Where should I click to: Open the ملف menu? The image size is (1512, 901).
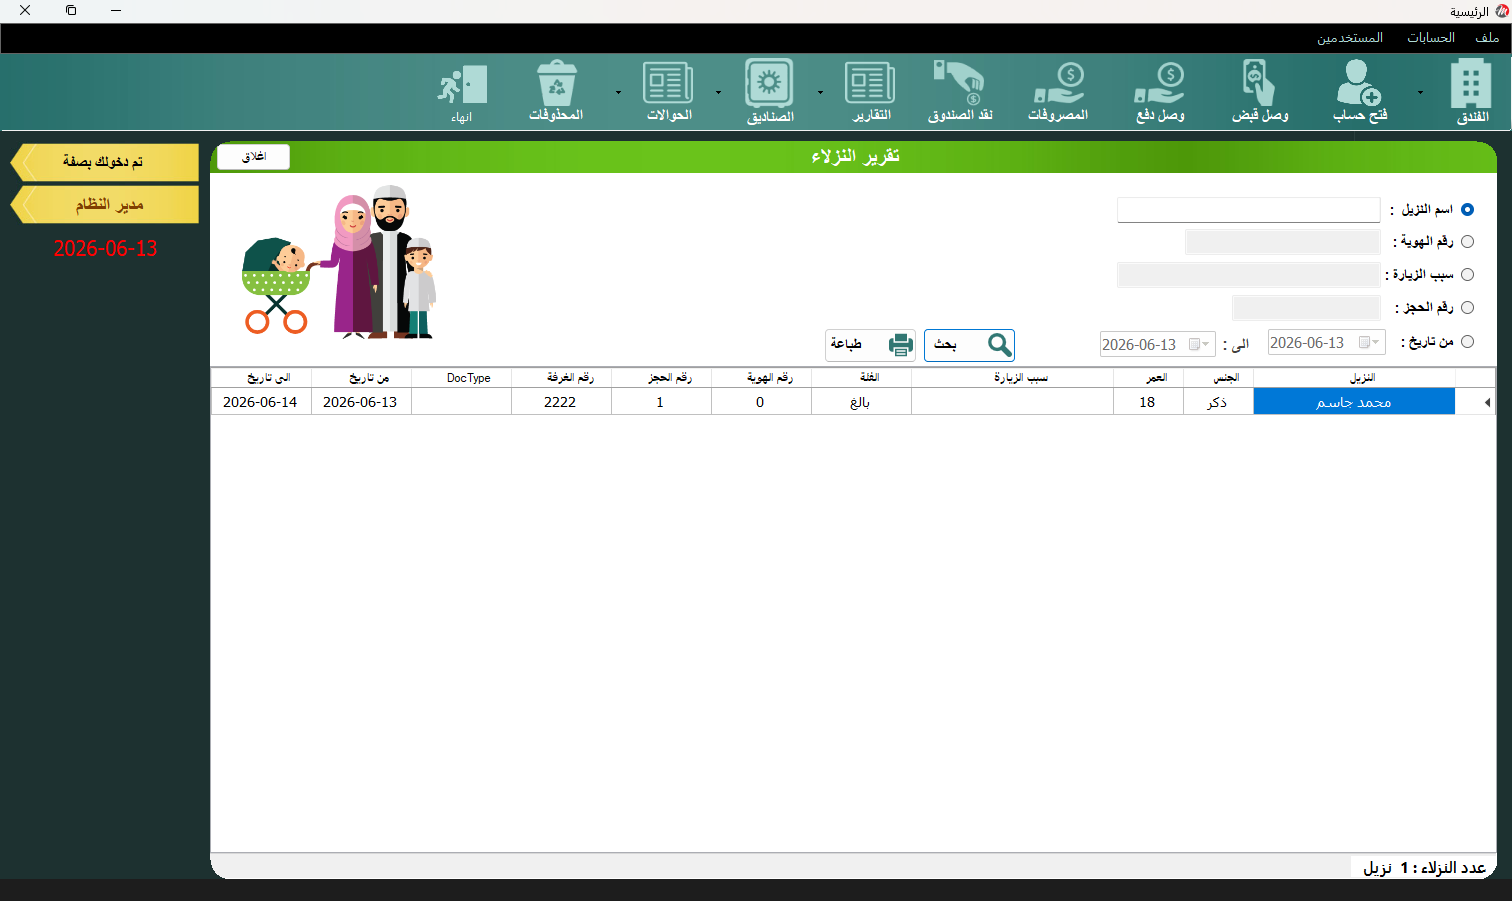coord(1487,38)
